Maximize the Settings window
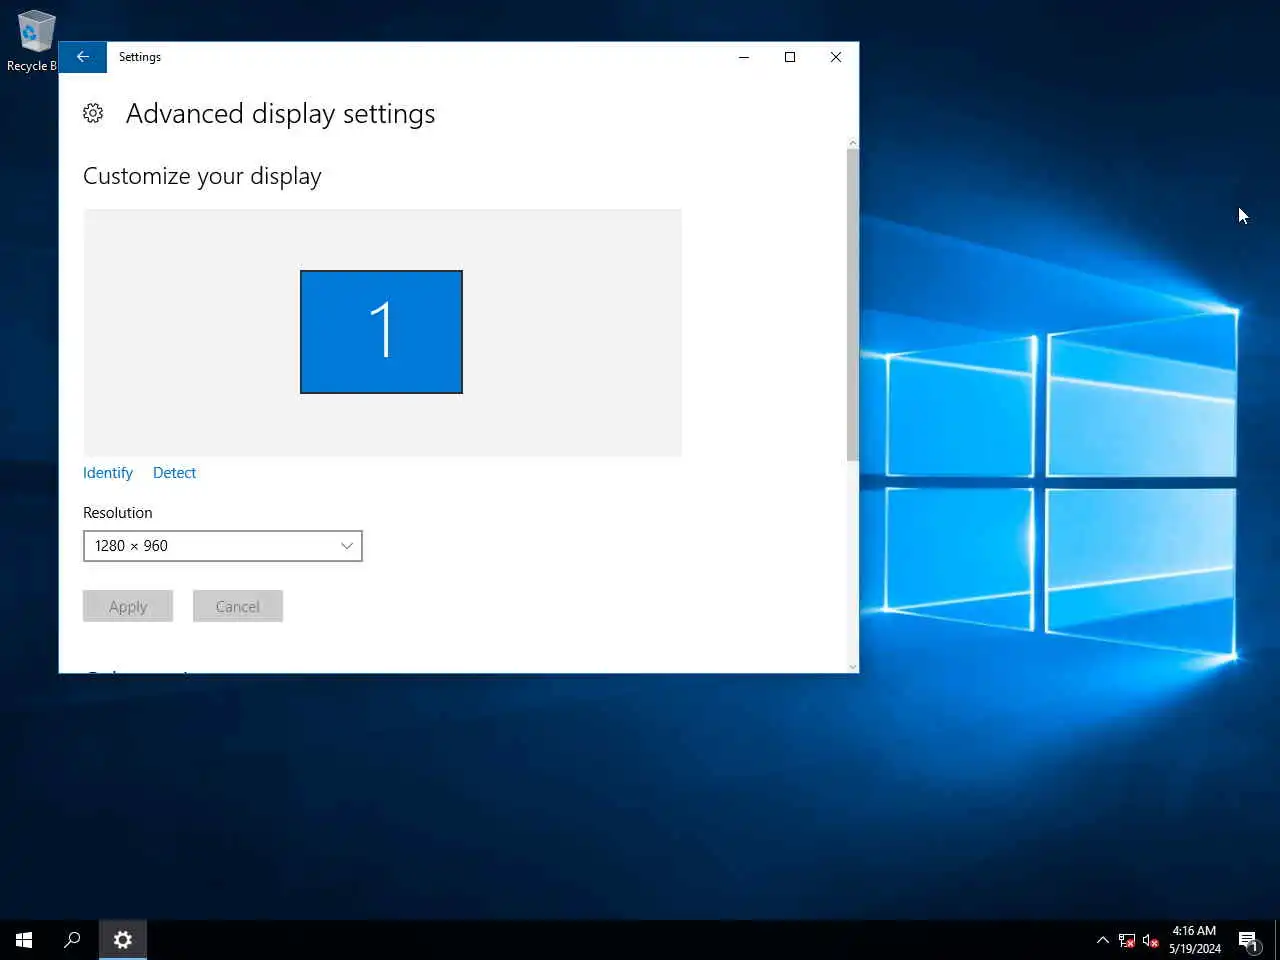 [790, 57]
